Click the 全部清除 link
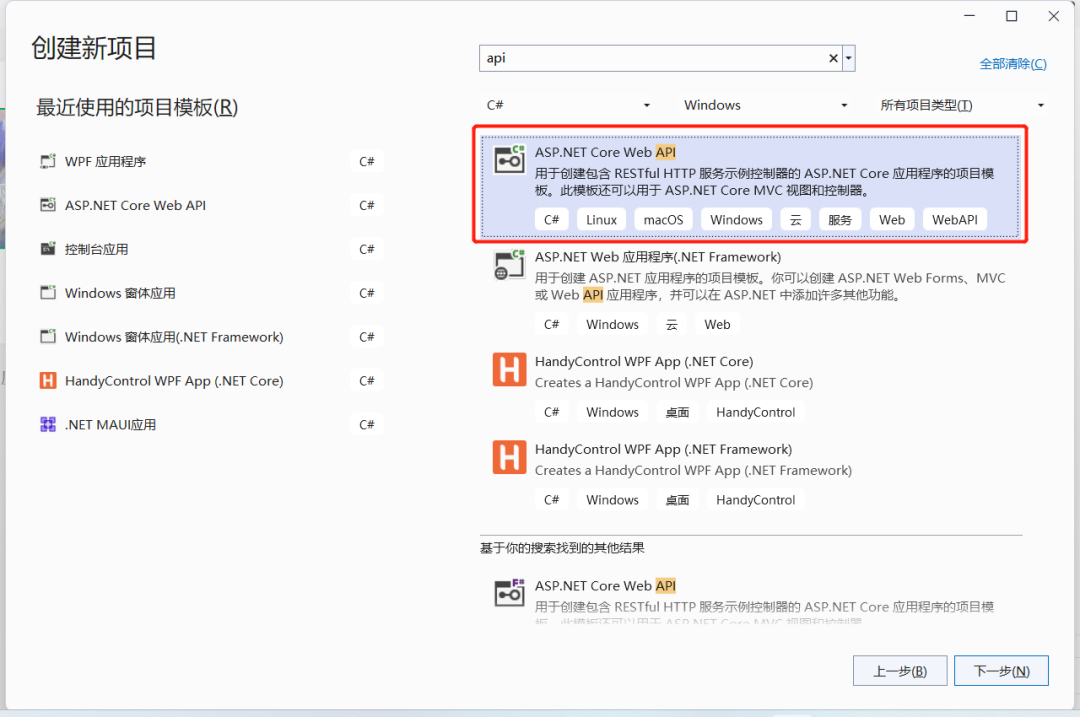Image resolution: width=1080 pixels, height=717 pixels. pyautogui.click(x=1013, y=64)
